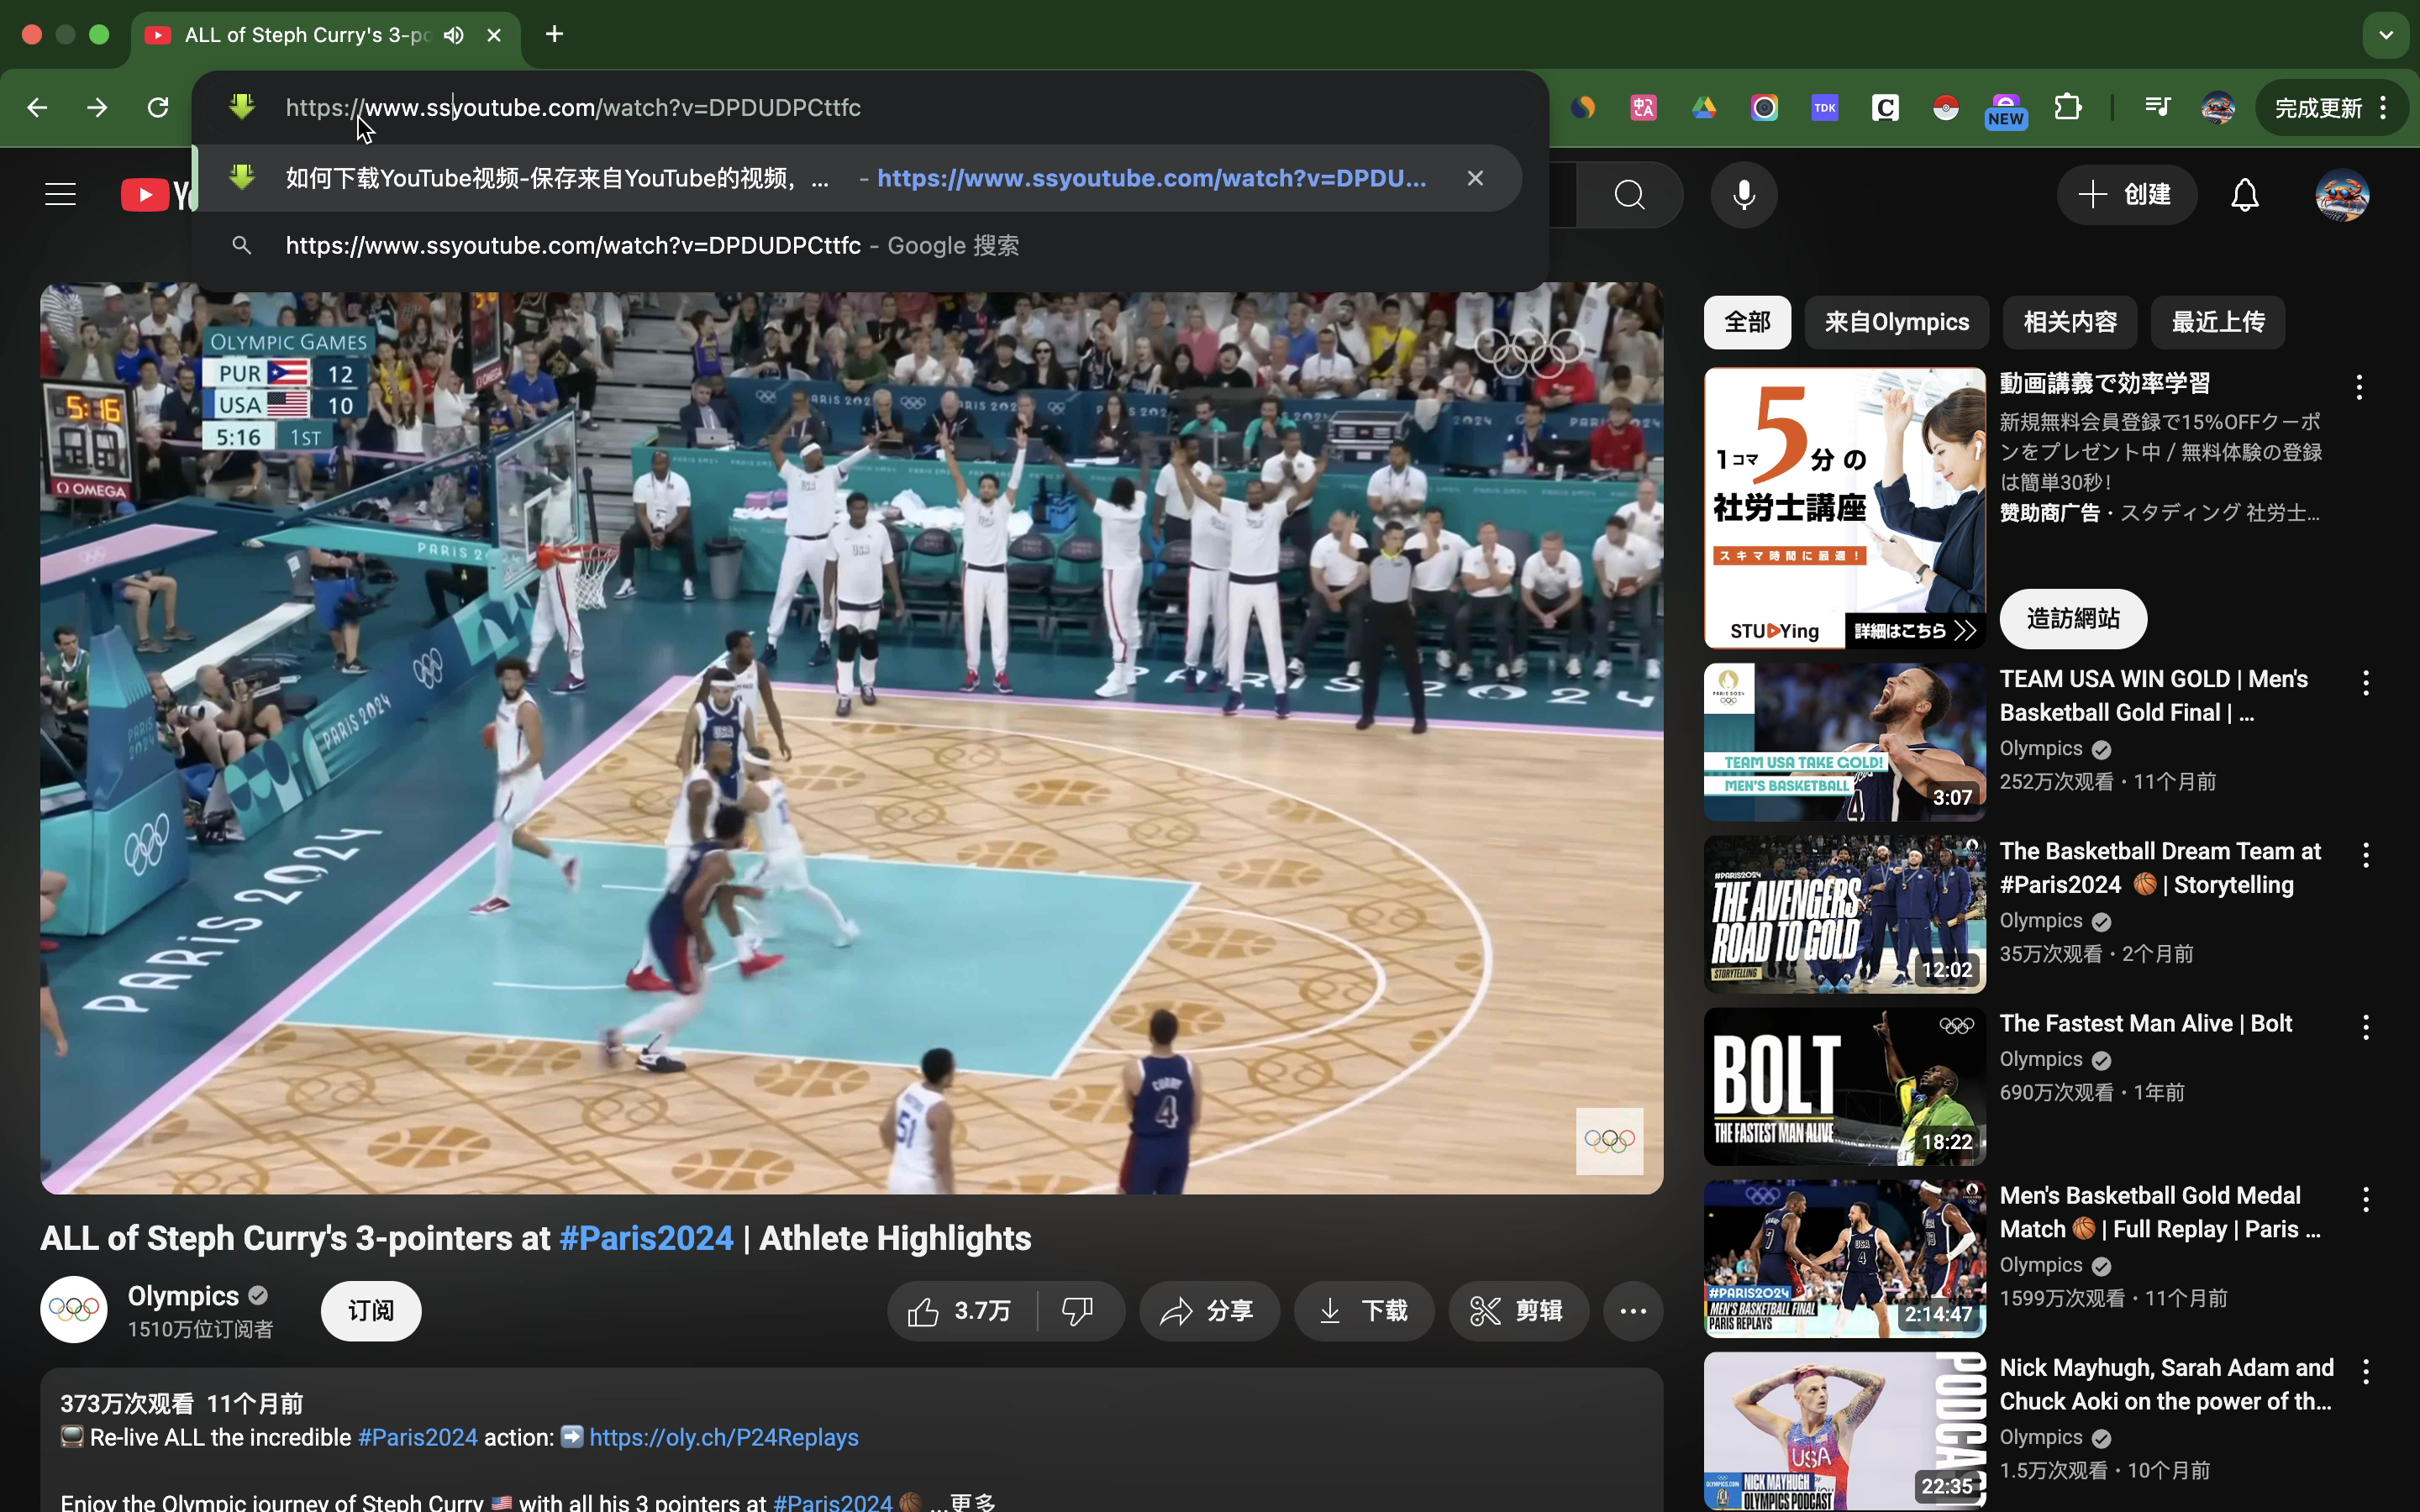The height and width of the screenshot is (1512, 2420).
Task: Select the 全部 filter chip
Action: coord(1747,322)
